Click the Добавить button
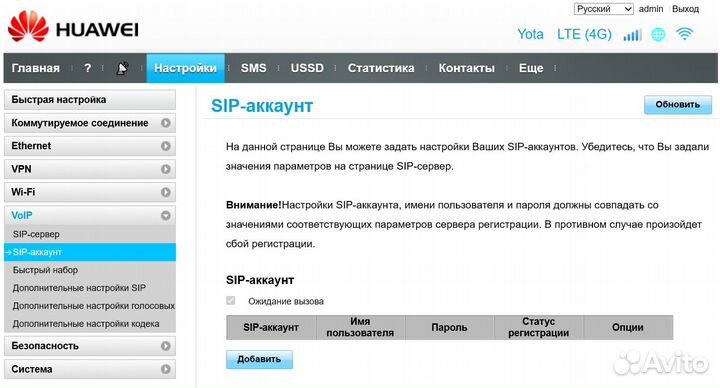 259,359
